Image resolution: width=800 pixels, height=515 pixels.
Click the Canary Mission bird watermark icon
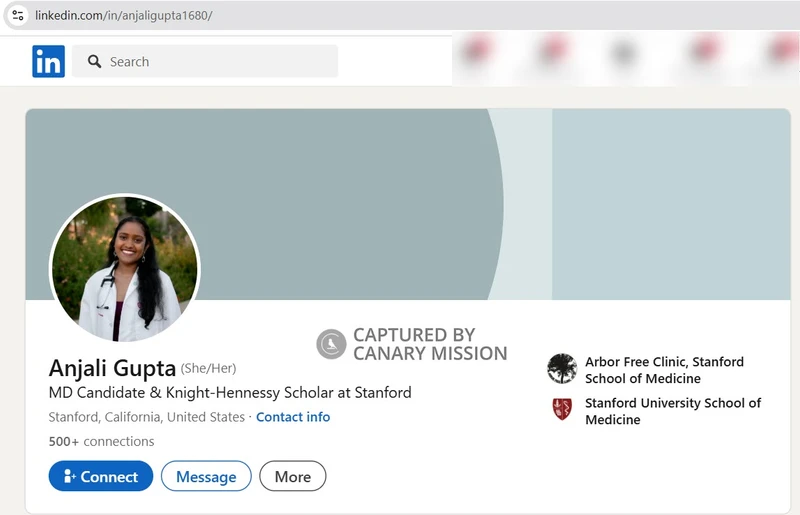(x=331, y=344)
